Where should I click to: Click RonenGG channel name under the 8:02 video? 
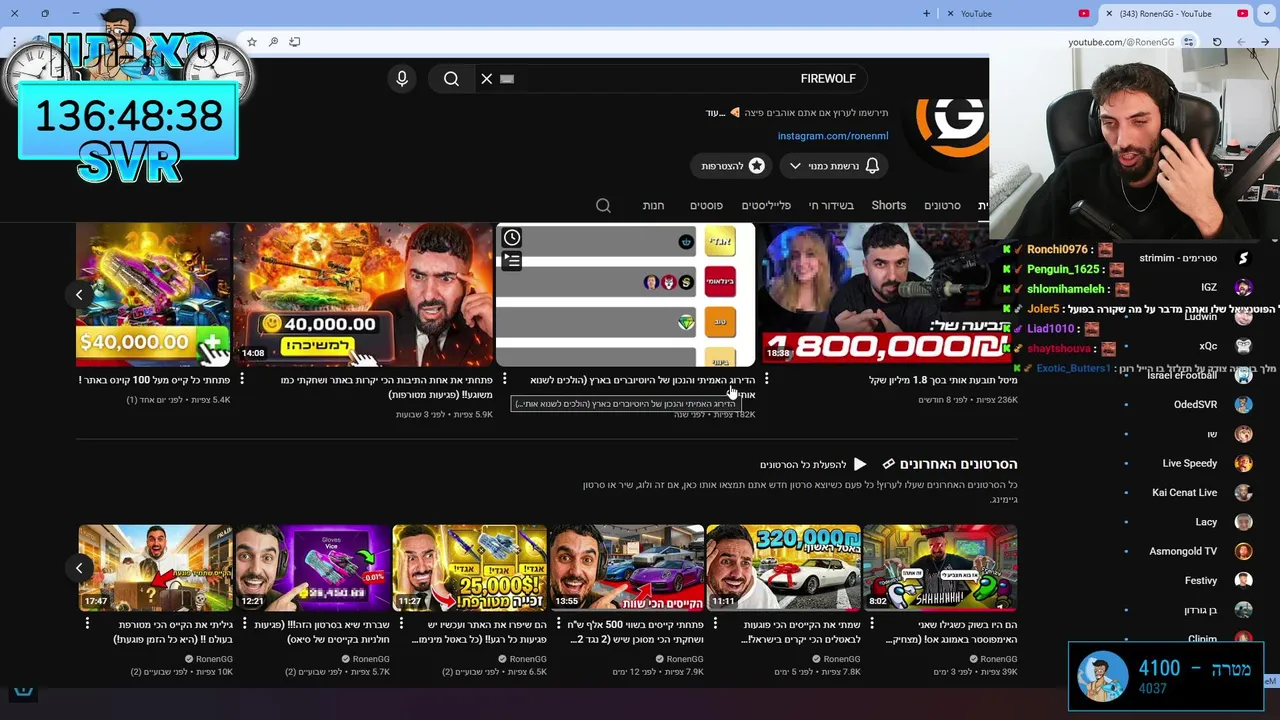(998, 659)
